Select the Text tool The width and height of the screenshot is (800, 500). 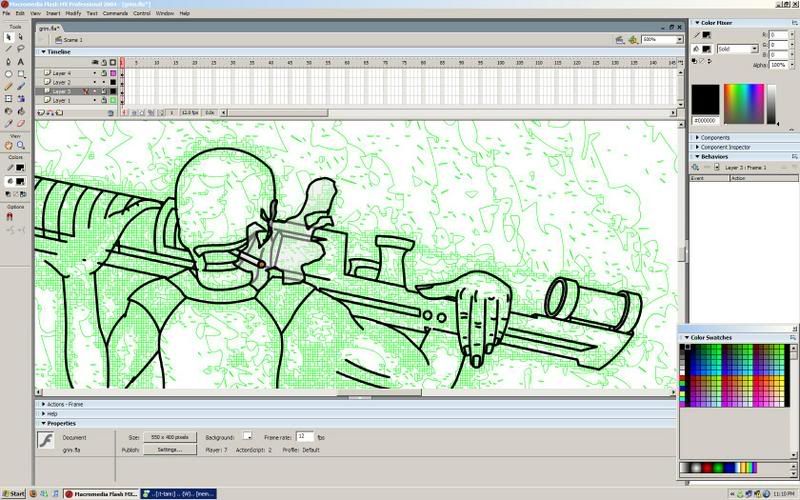(x=21, y=62)
